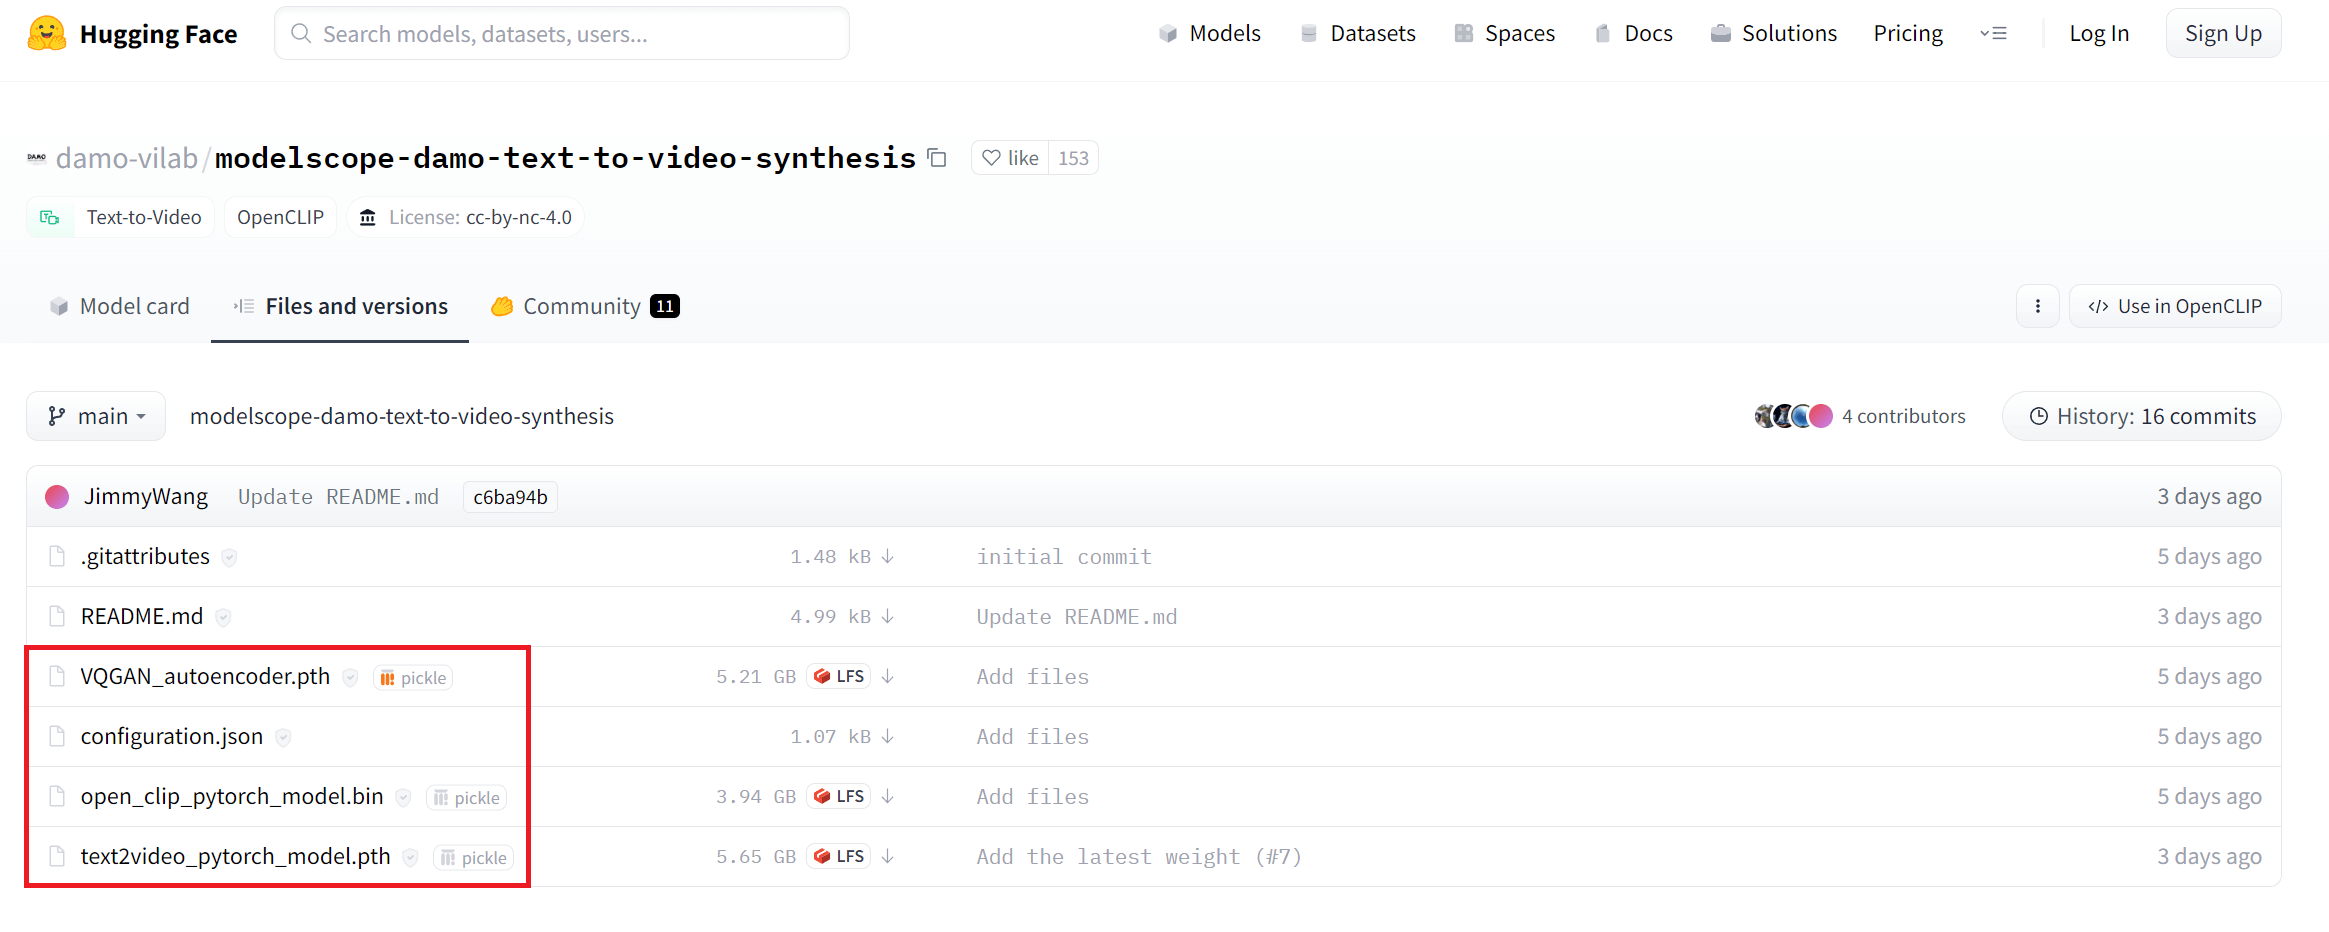Click the search models input field
Viewport: 2329px width, 932px height.
click(x=560, y=32)
